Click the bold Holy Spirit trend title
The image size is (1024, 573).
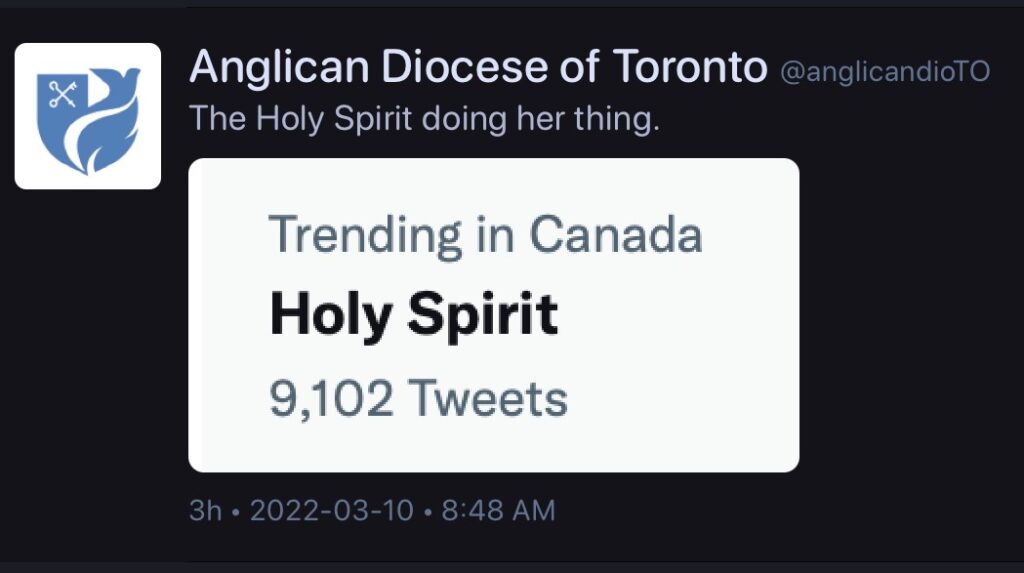tap(414, 316)
